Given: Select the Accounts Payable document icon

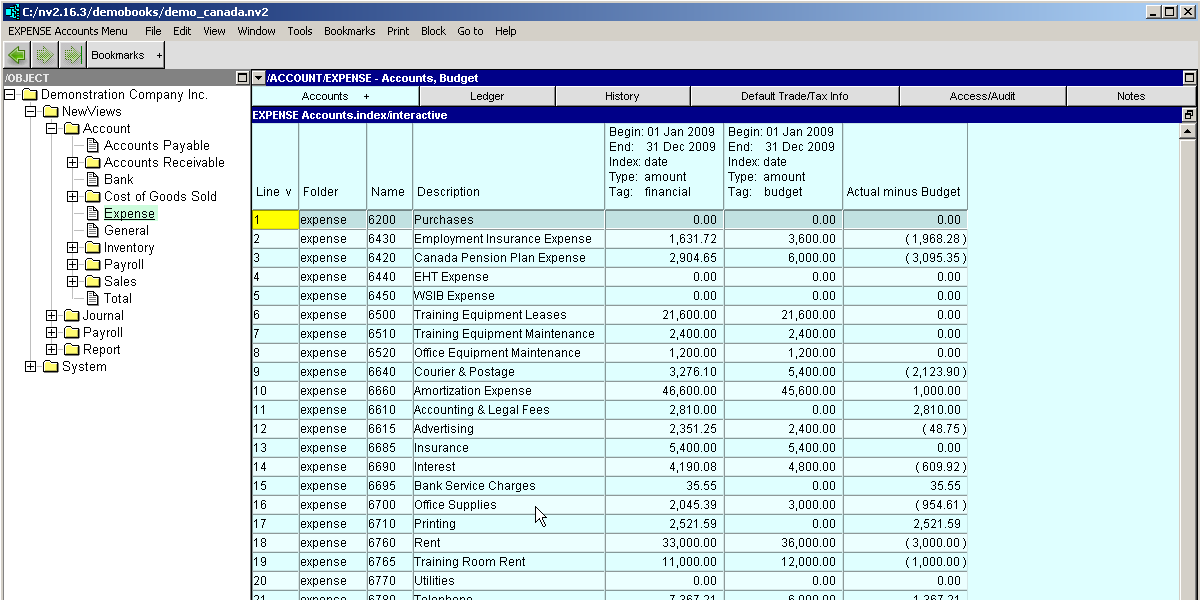Looking at the screenshot, I should point(93,146).
